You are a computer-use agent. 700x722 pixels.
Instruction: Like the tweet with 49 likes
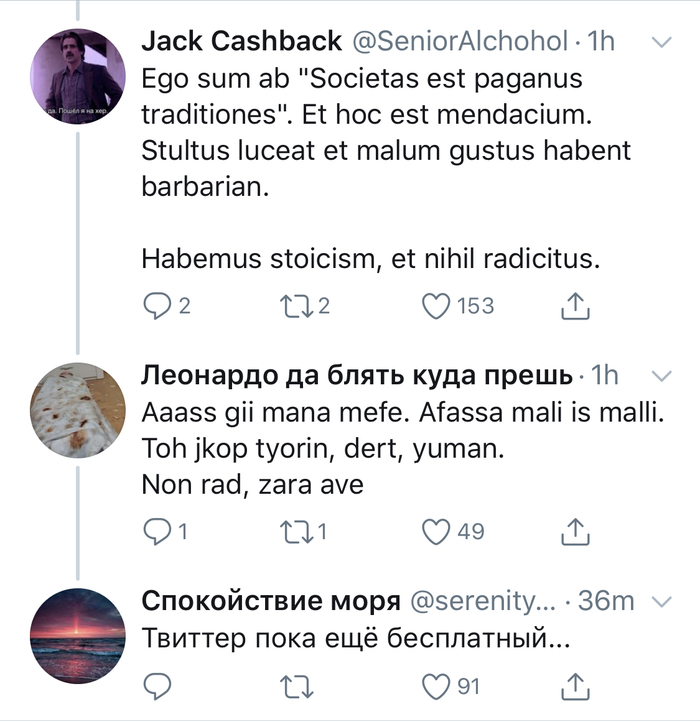(436, 532)
